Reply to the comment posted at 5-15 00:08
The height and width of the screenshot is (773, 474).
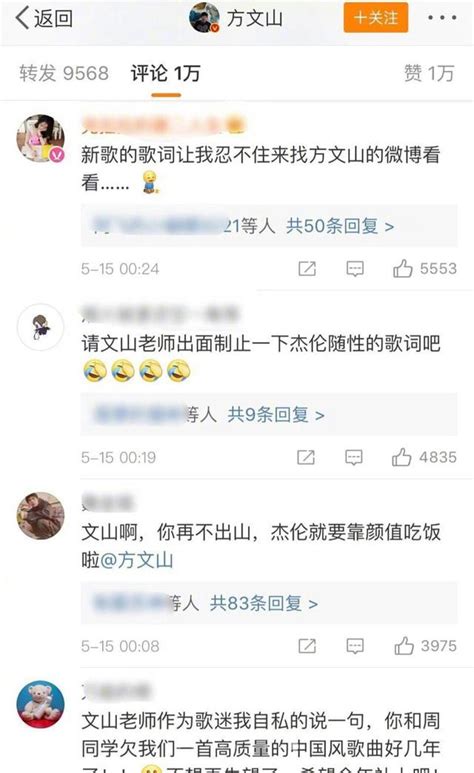click(355, 646)
